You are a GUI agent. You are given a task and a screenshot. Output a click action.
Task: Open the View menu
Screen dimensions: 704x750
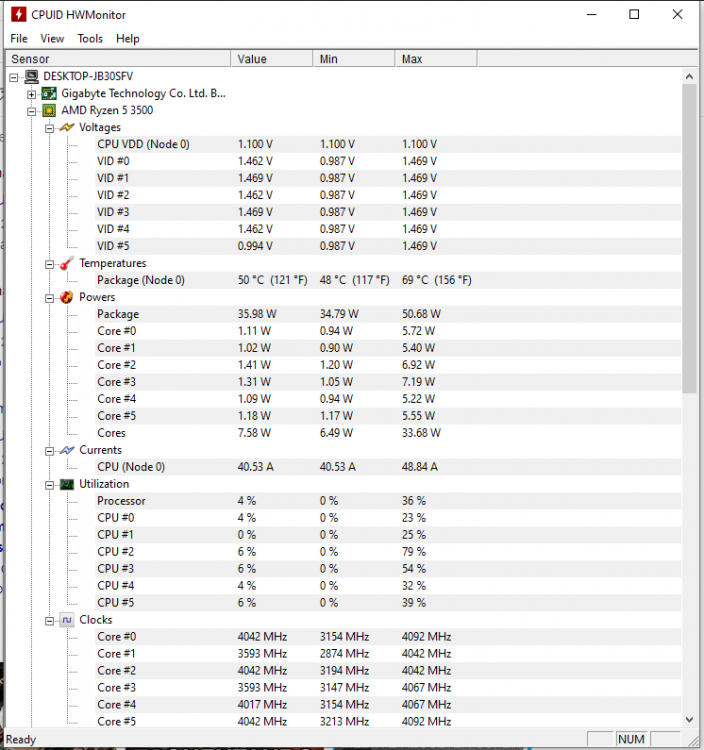[52, 39]
